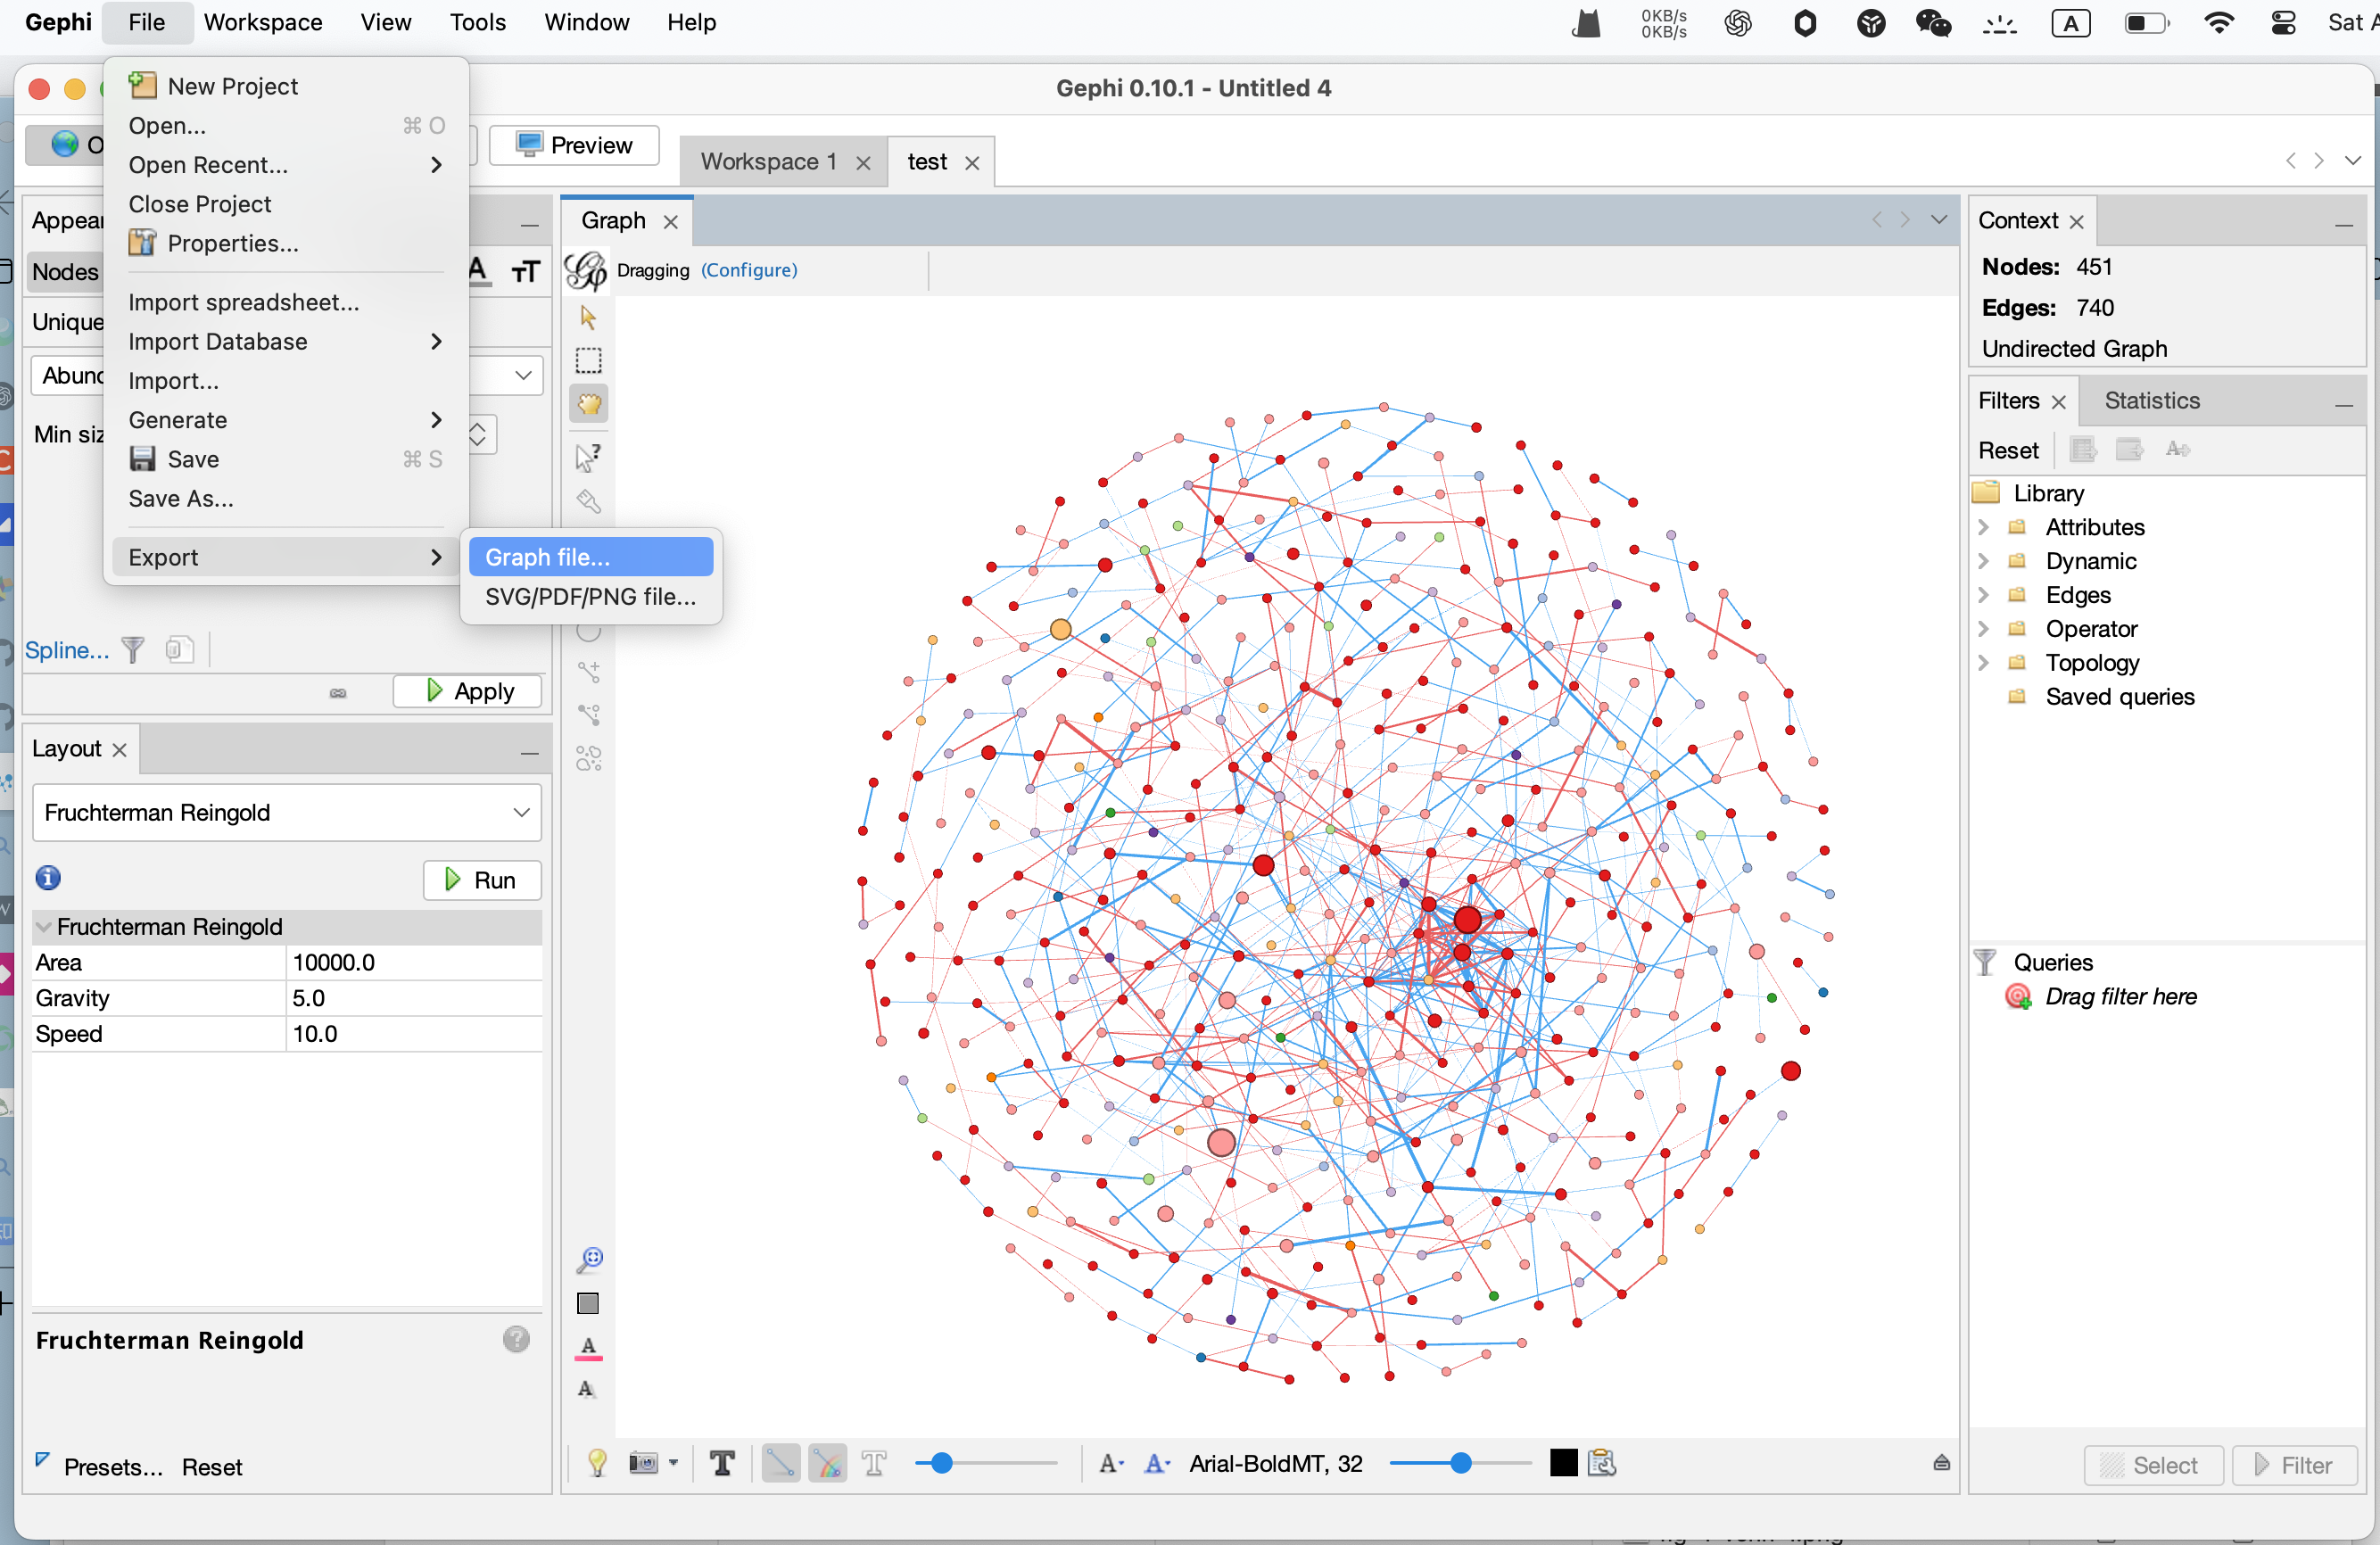Viewport: 2380px width, 1545px height.
Task: Click the lightbulb background color icon
Action: point(597,1464)
